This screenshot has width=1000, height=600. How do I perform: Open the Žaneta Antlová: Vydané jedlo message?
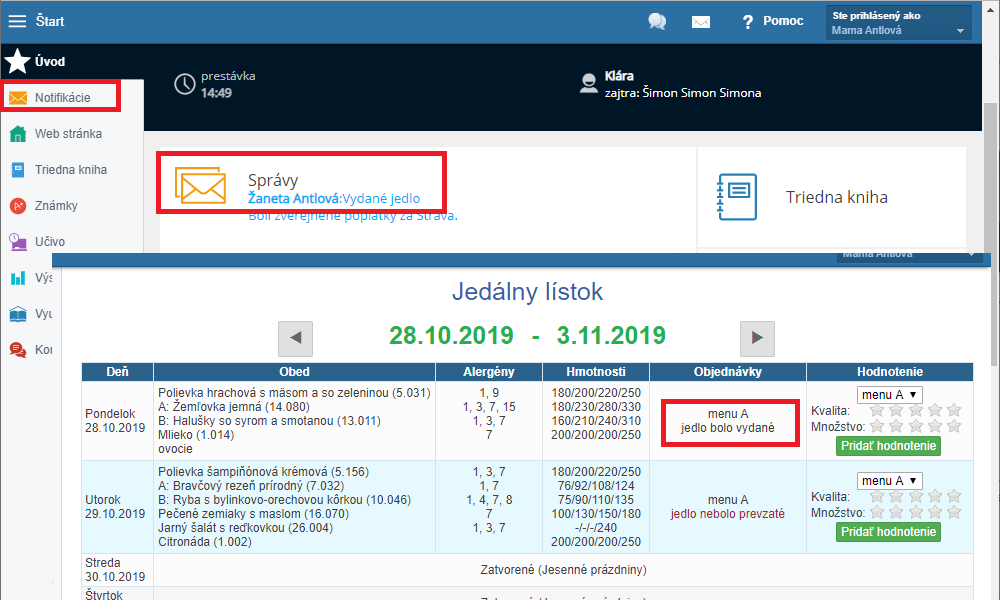click(334, 198)
